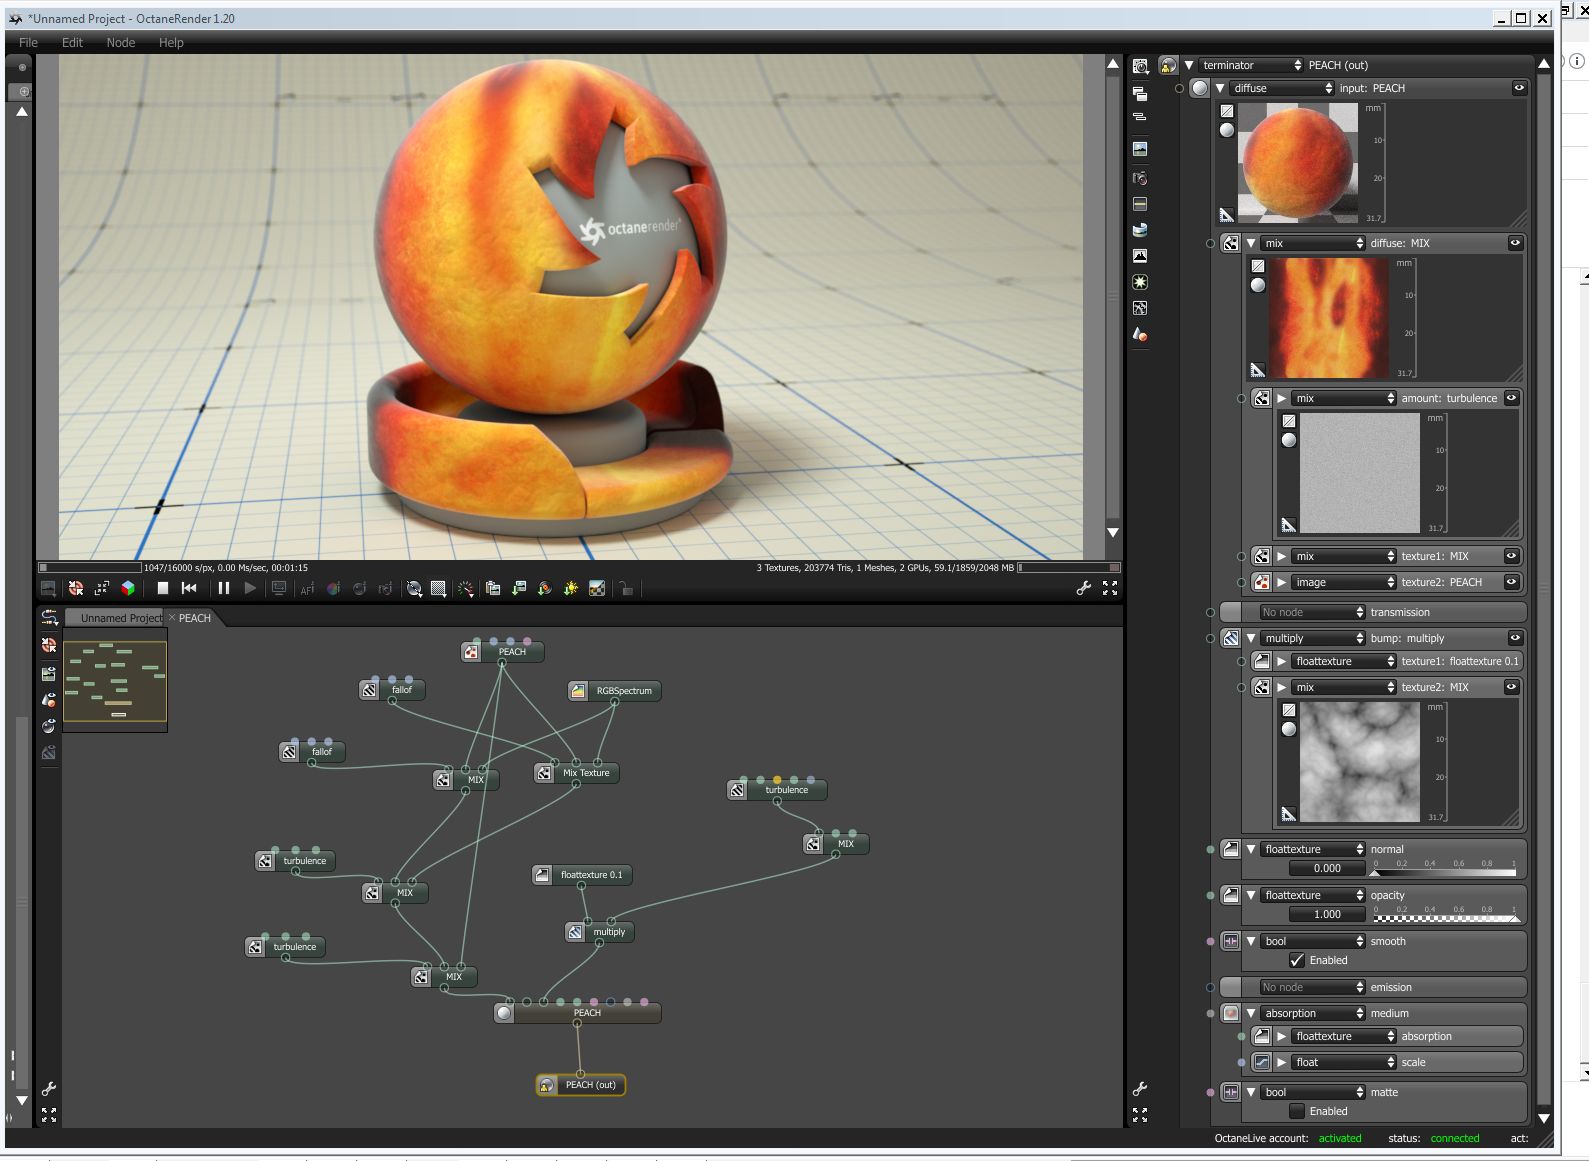The image size is (1589, 1161).
Task: Open the image dropdown for texture2: PEACH
Action: coord(1344,582)
